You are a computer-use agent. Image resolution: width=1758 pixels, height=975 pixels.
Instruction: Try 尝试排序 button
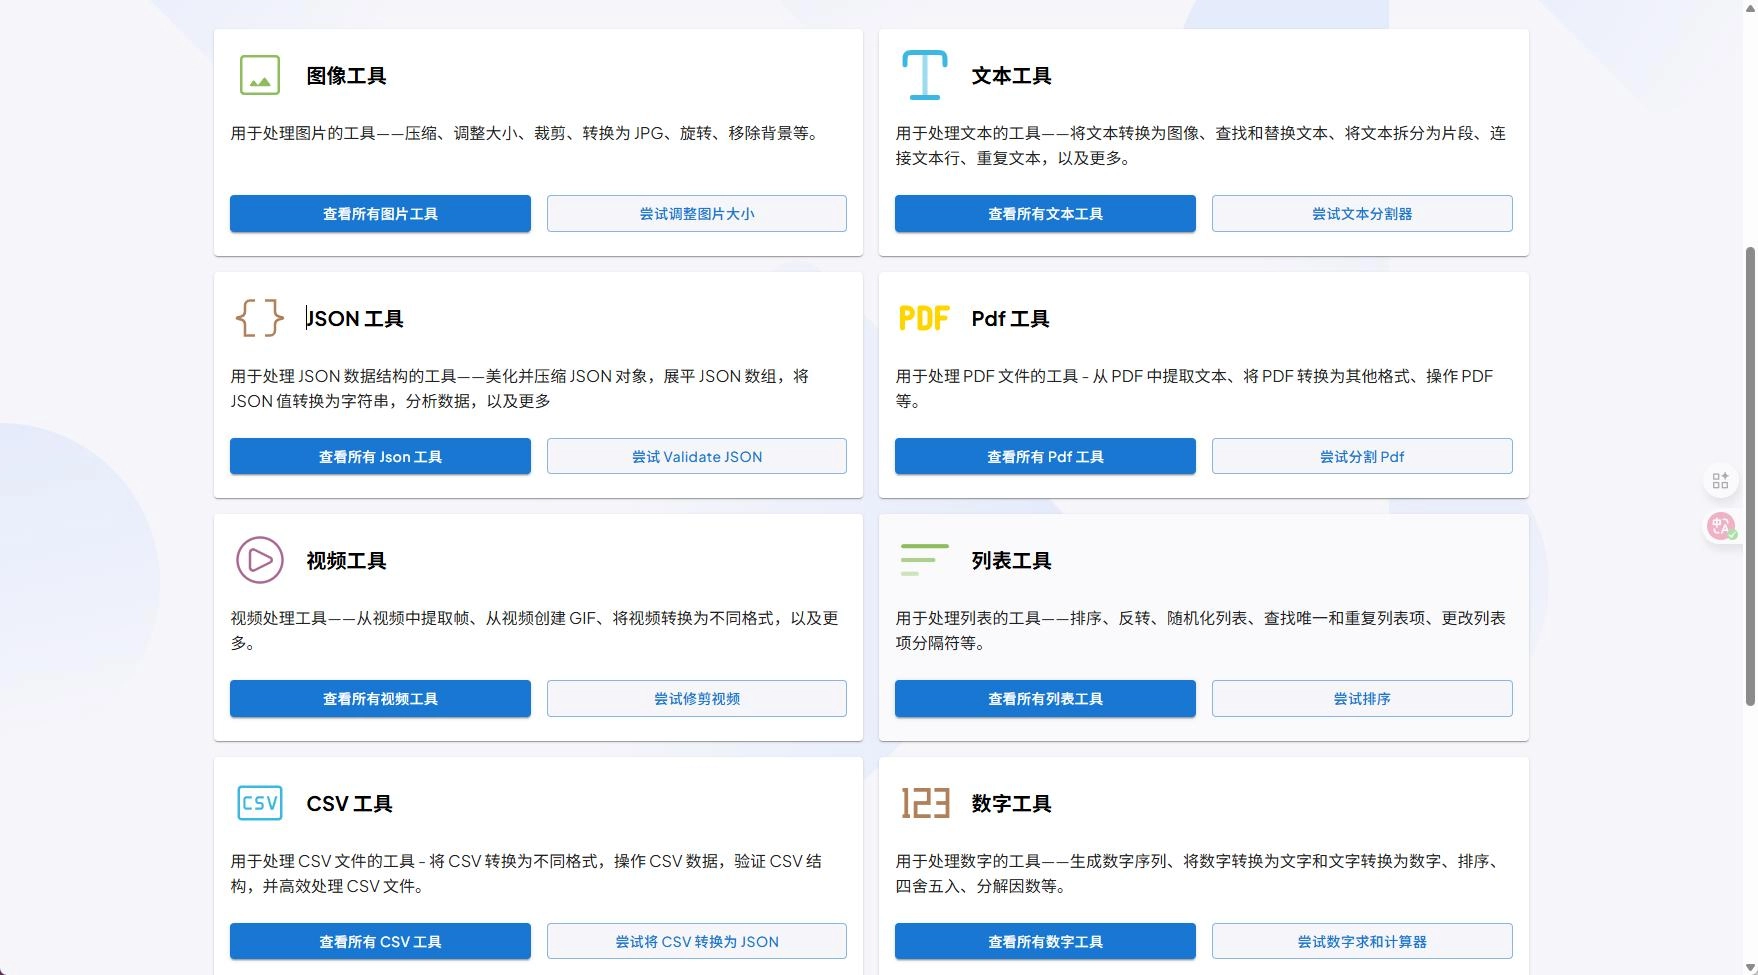click(x=1362, y=699)
